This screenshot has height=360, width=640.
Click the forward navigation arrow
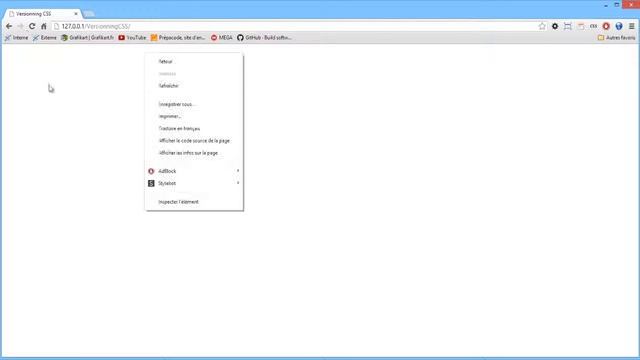click(x=20, y=26)
